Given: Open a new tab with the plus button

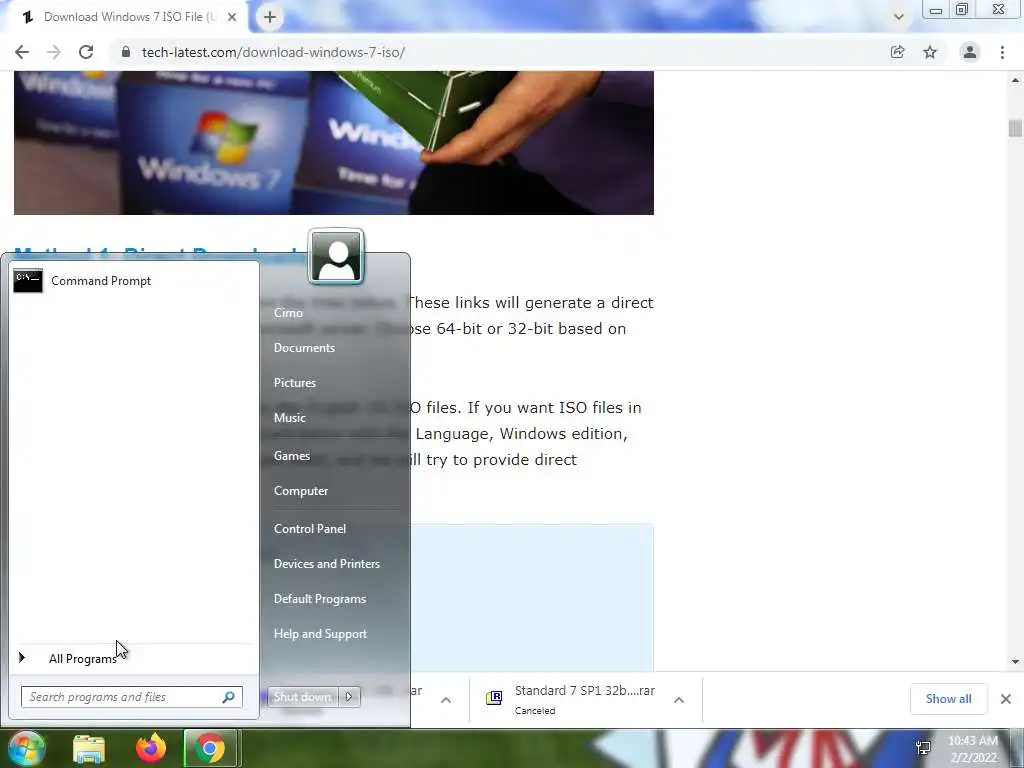Looking at the screenshot, I should click(x=270, y=17).
